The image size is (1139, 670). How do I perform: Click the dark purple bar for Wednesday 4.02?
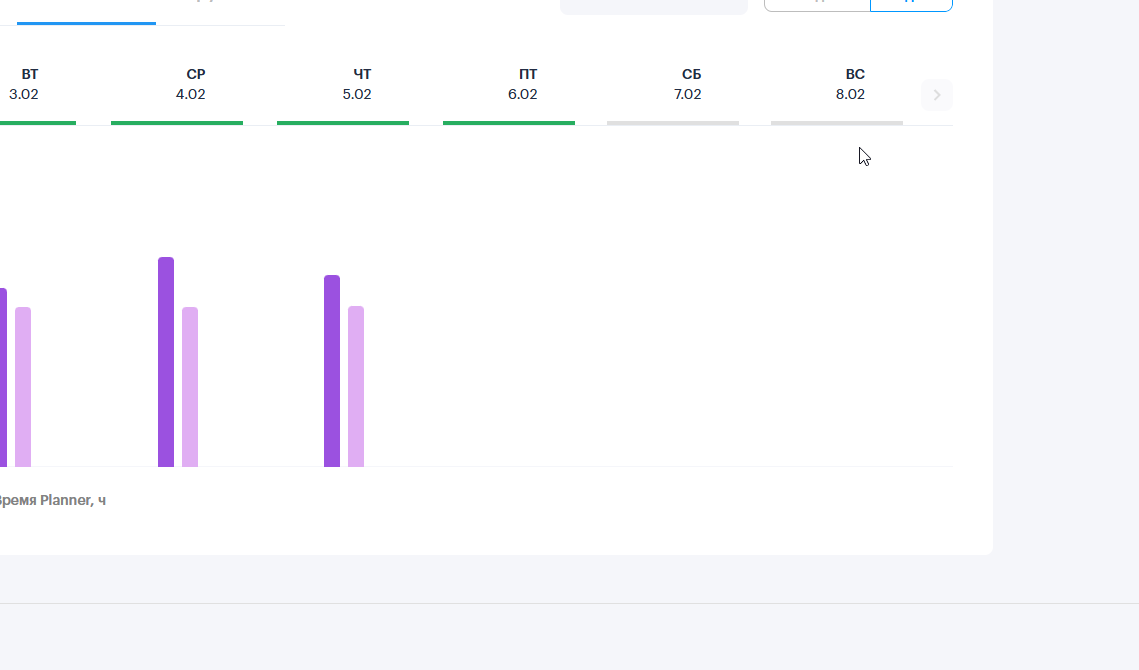point(166,362)
